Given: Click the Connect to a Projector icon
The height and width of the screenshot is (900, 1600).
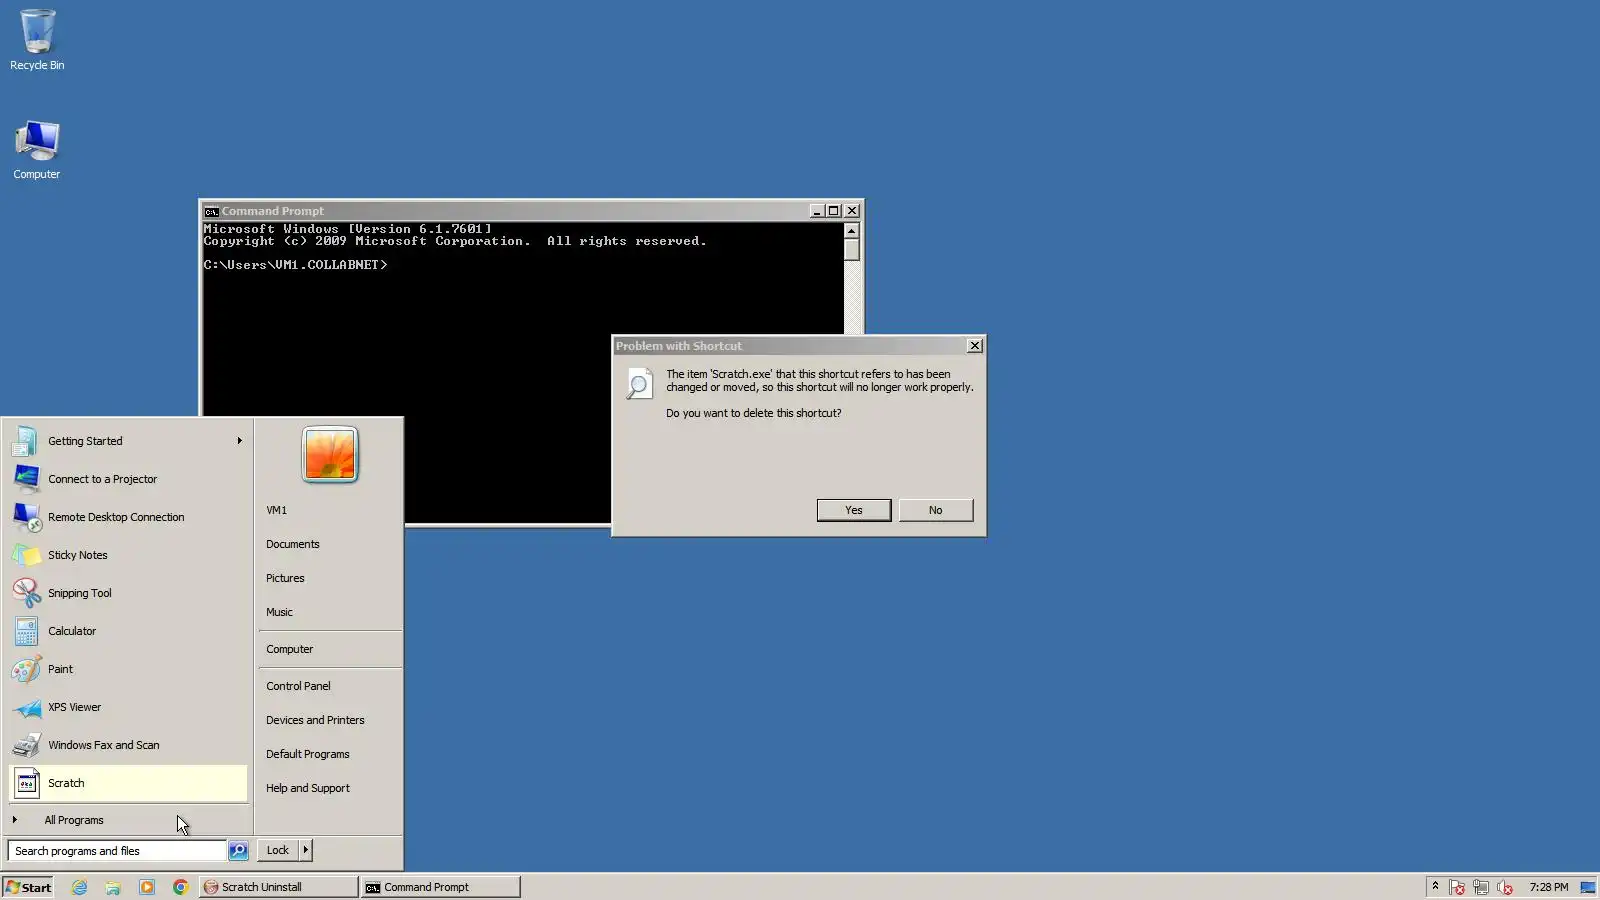Looking at the screenshot, I should pyautogui.click(x=27, y=479).
